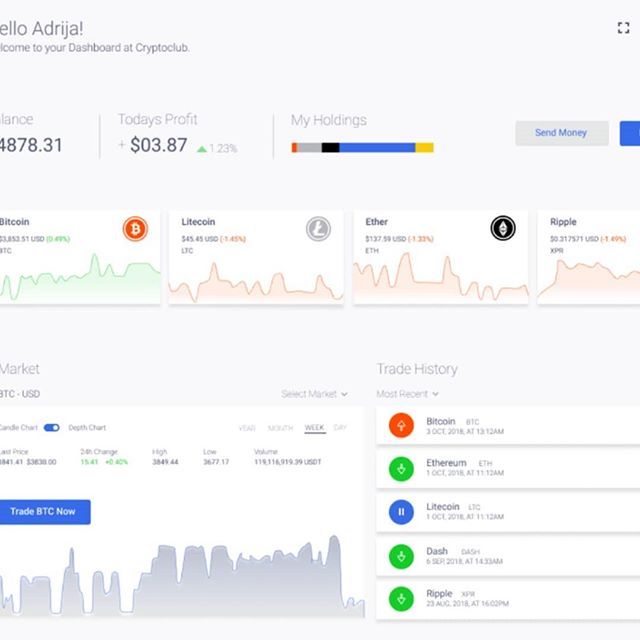Click the +0.40% 24h change value

116,462
